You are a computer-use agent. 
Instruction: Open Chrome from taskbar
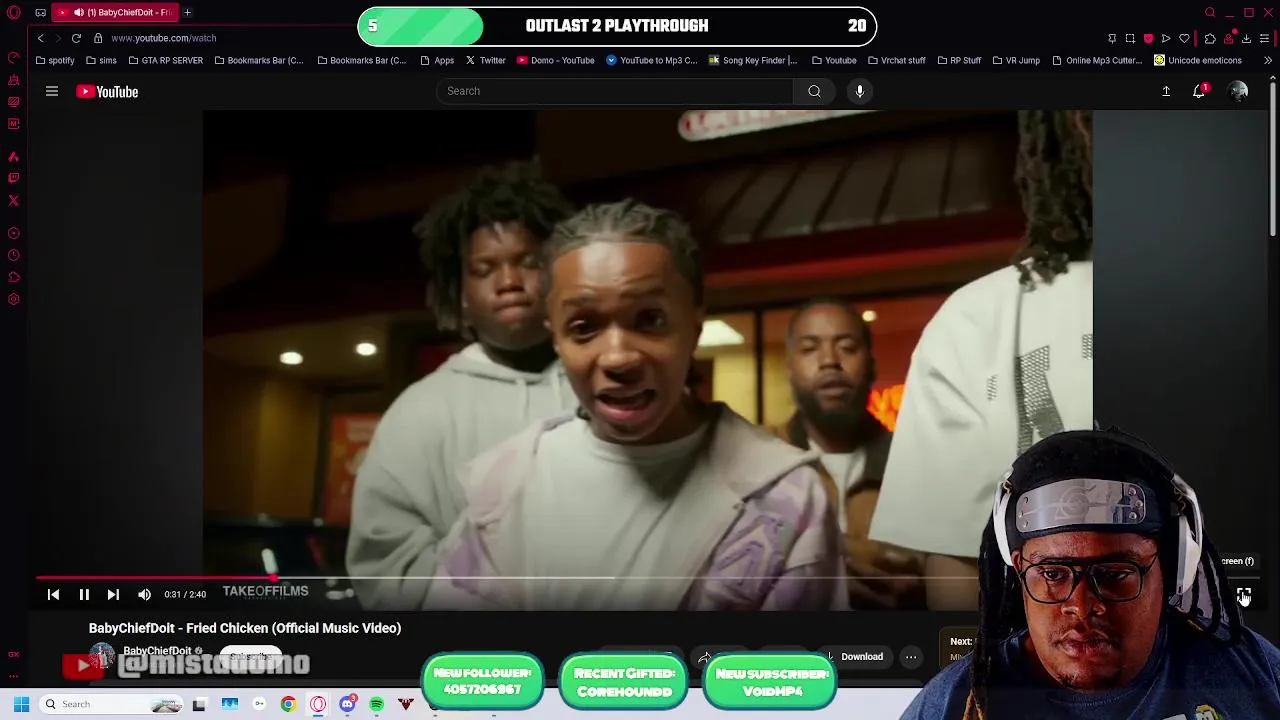(x=288, y=704)
